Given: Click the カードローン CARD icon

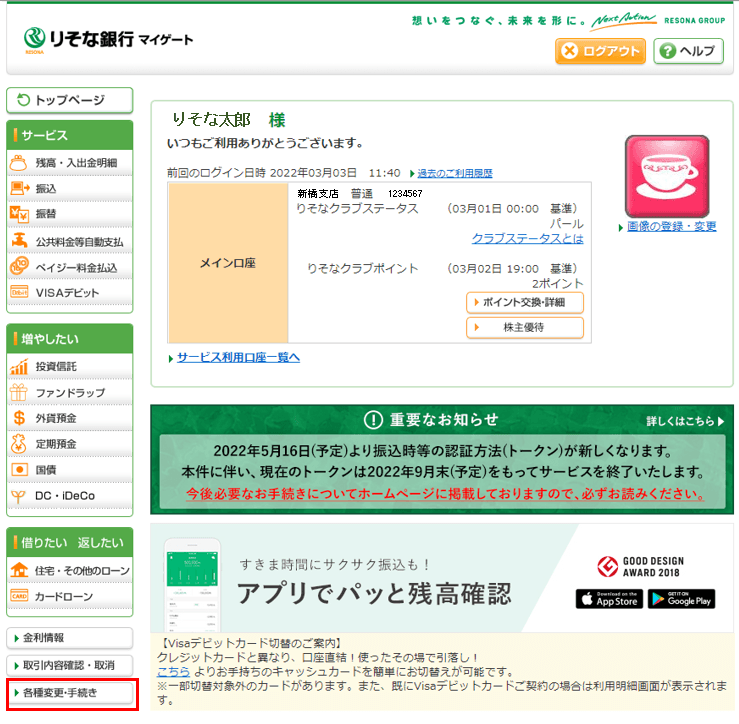Looking at the screenshot, I should coord(19,596).
